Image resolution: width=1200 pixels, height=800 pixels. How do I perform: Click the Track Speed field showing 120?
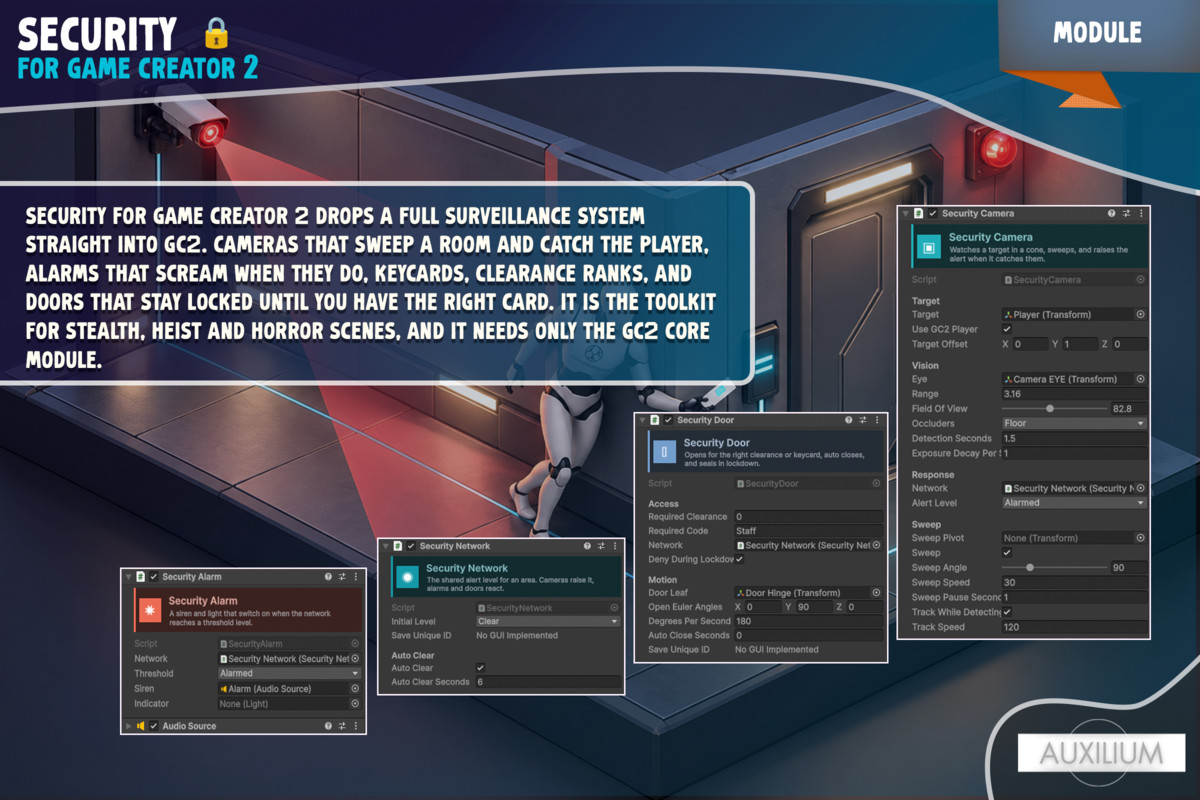tap(1074, 628)
